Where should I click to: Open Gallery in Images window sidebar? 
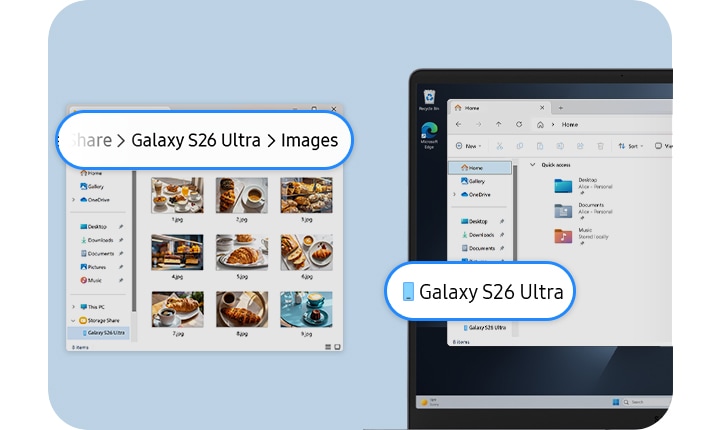pos(92,186)
